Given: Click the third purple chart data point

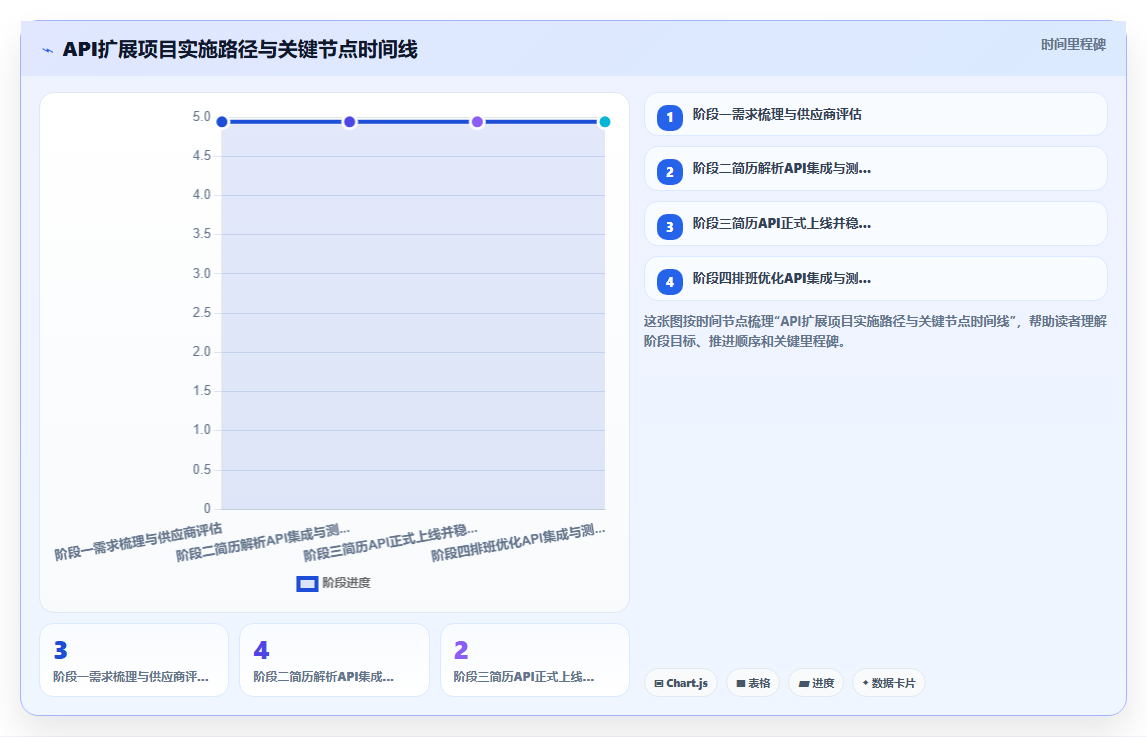Looking at the screenshot, I should click(x=477, y=122).
